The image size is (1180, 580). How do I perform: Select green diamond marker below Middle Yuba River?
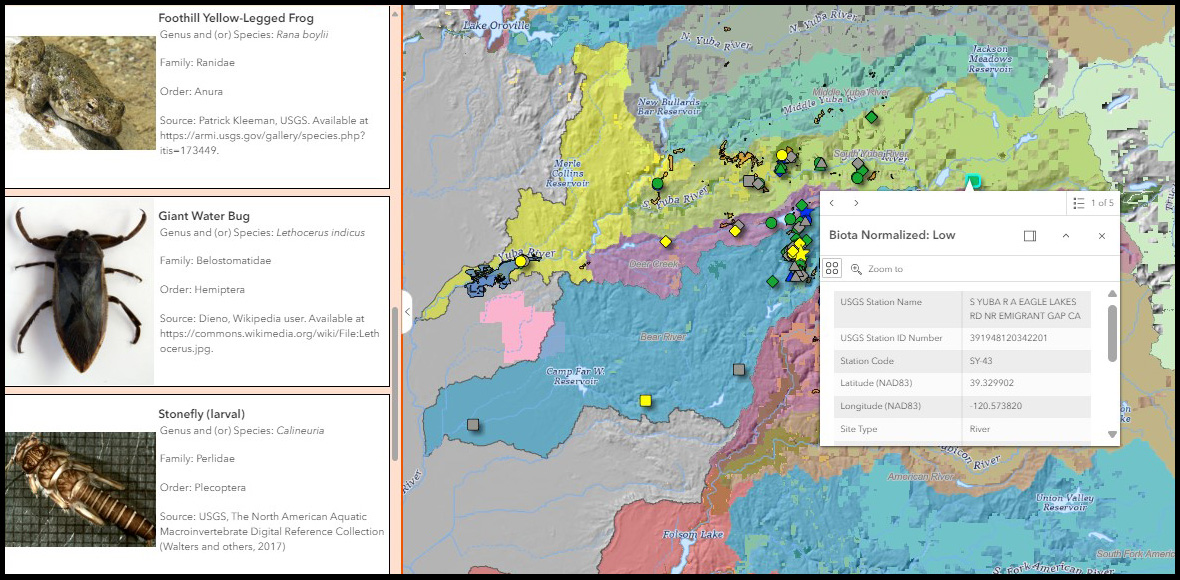click(x=871, y=117)
